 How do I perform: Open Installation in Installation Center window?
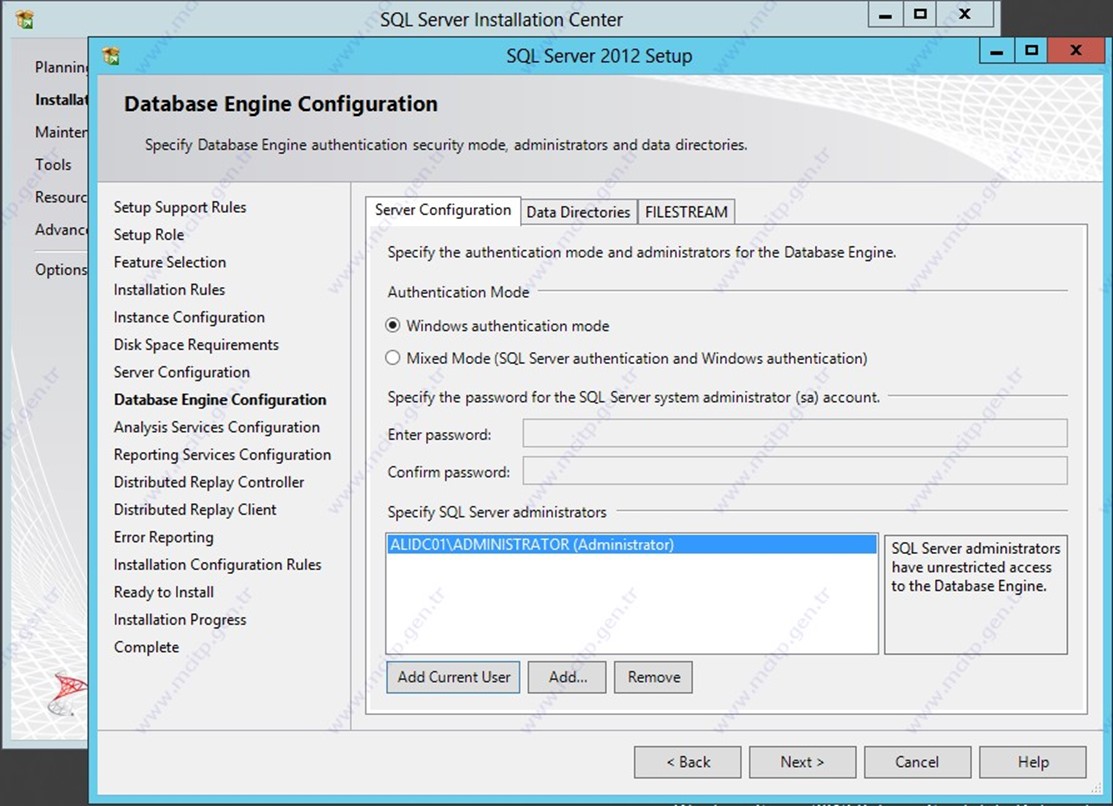(61, 99)
